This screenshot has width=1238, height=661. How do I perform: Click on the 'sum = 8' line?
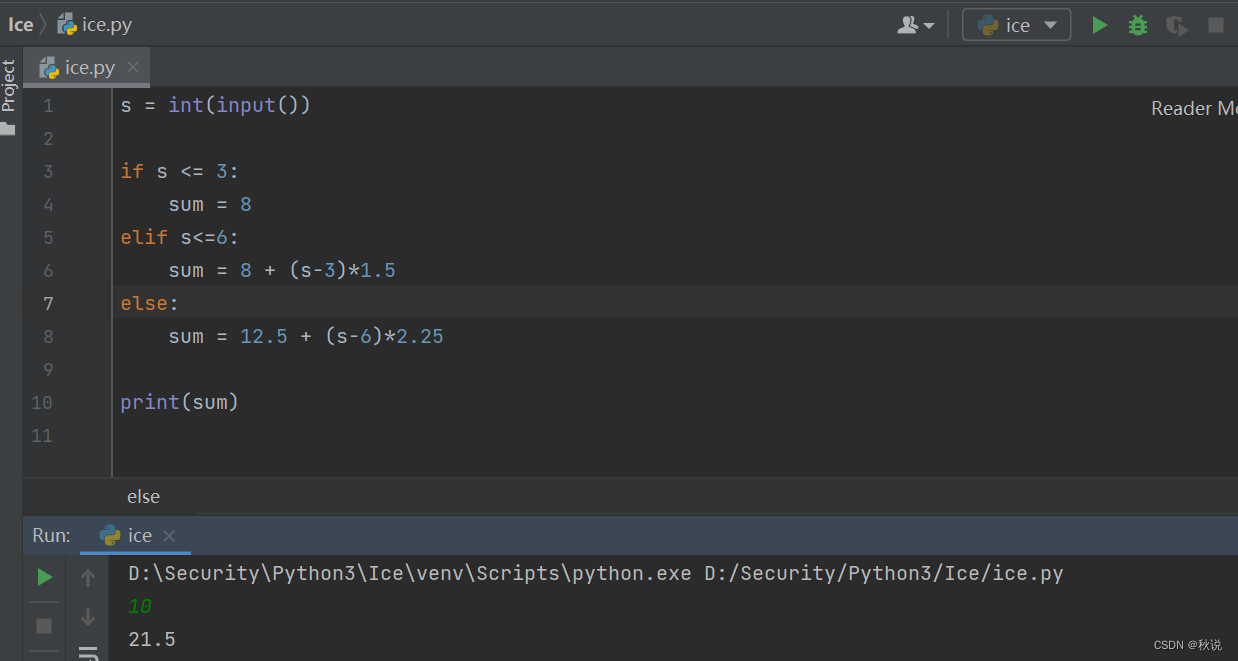coord(210,204)
